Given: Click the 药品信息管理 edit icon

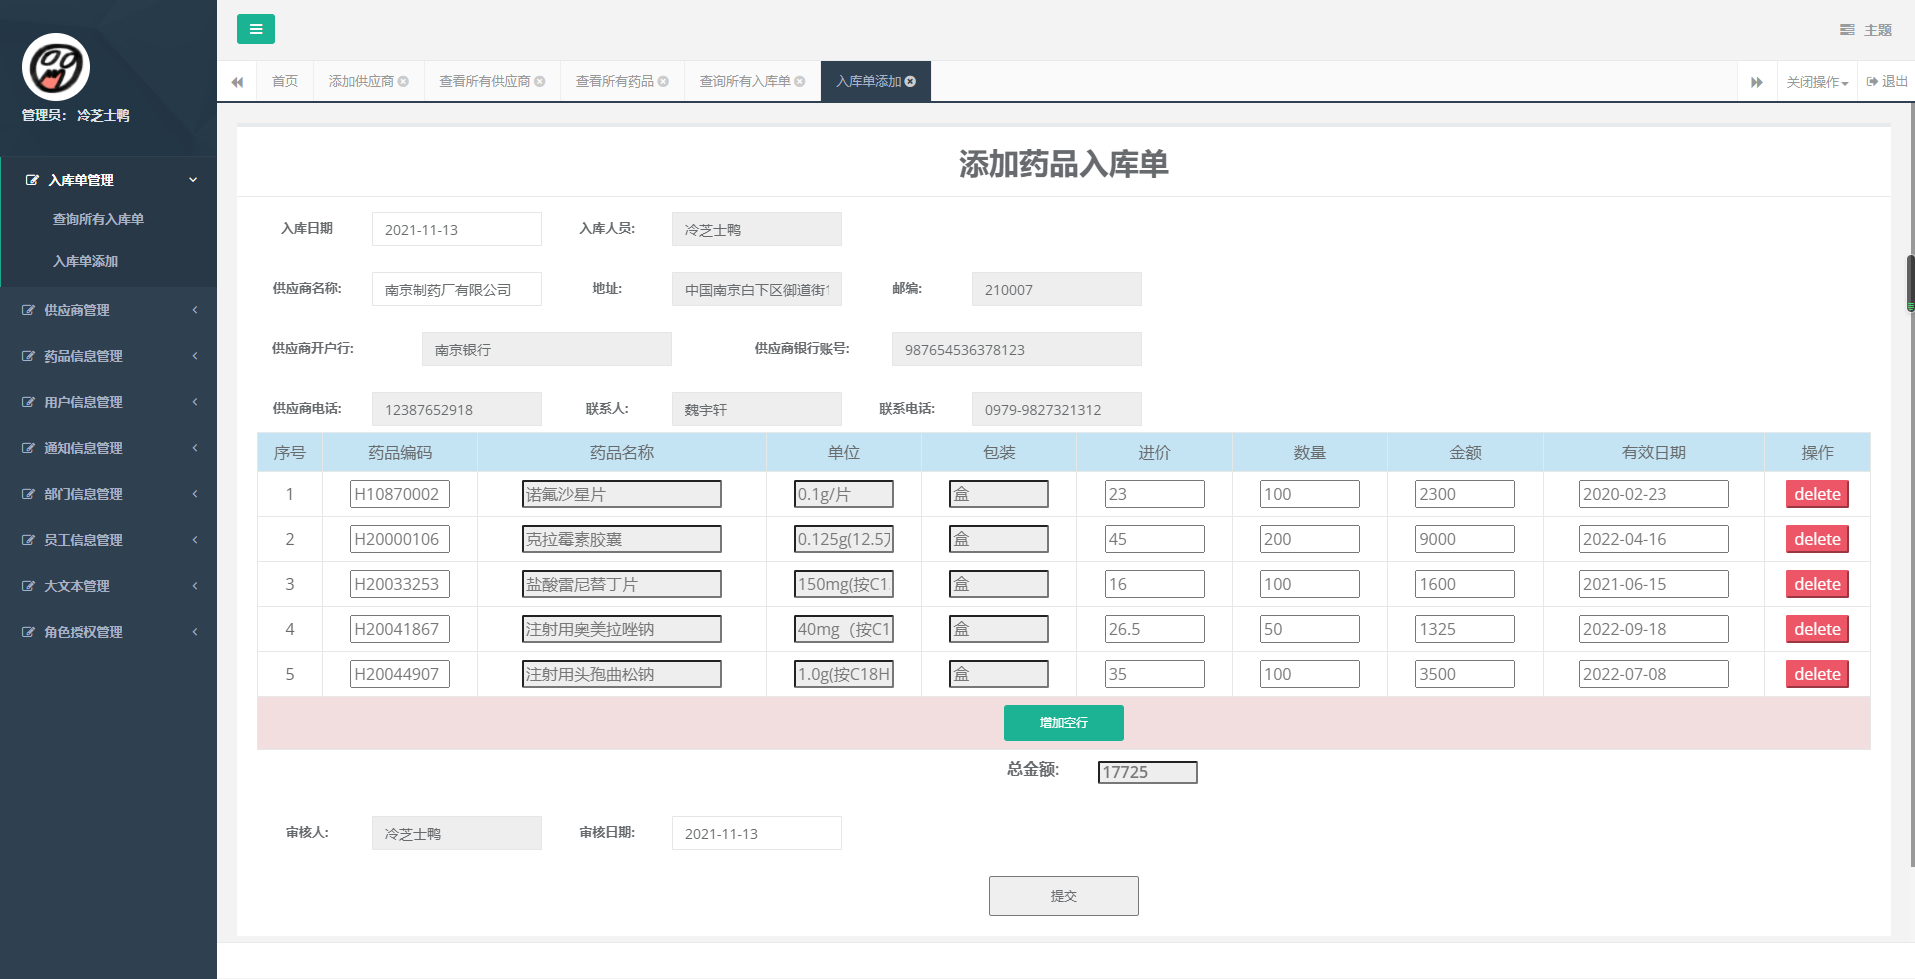Looking at the screenshot, I should pos(28,356).
